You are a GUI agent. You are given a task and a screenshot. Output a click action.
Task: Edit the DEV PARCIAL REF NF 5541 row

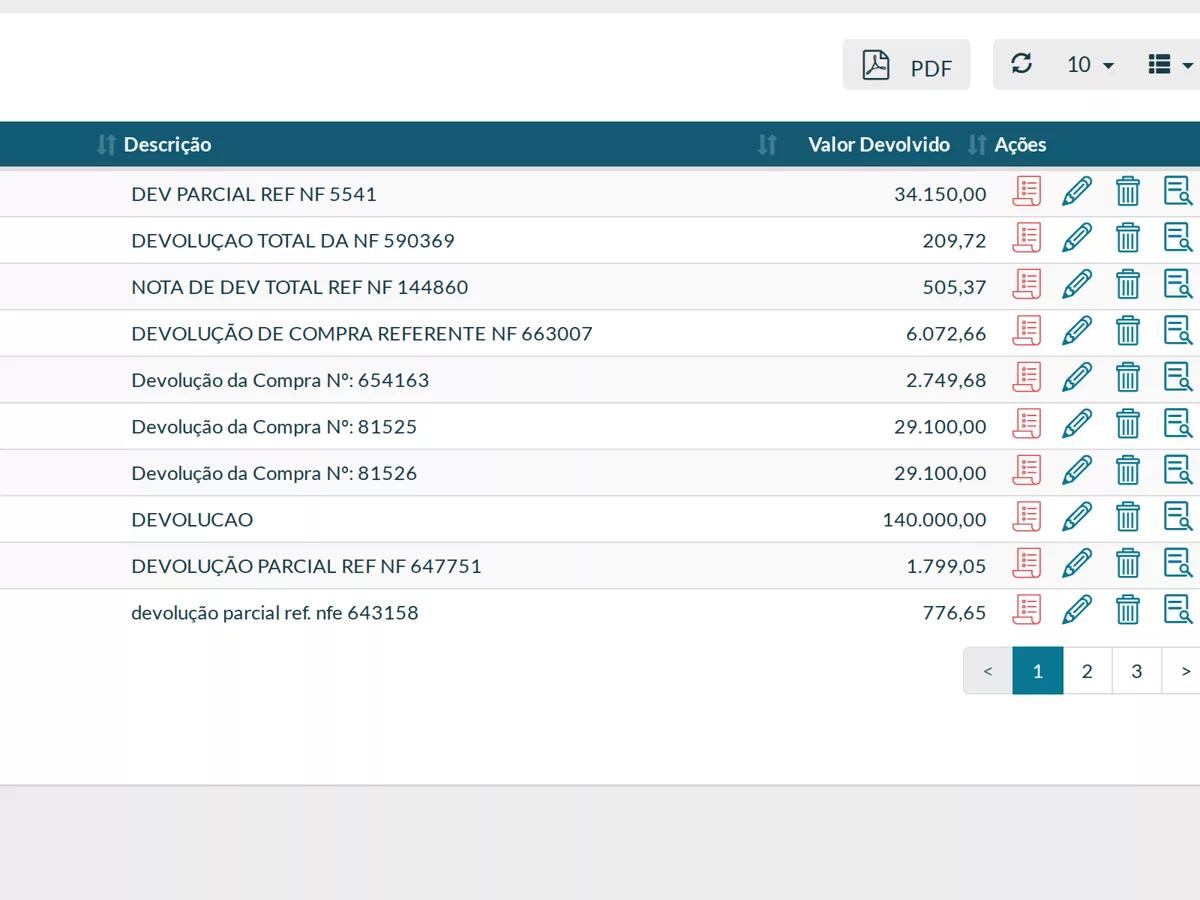point(1077,191)
